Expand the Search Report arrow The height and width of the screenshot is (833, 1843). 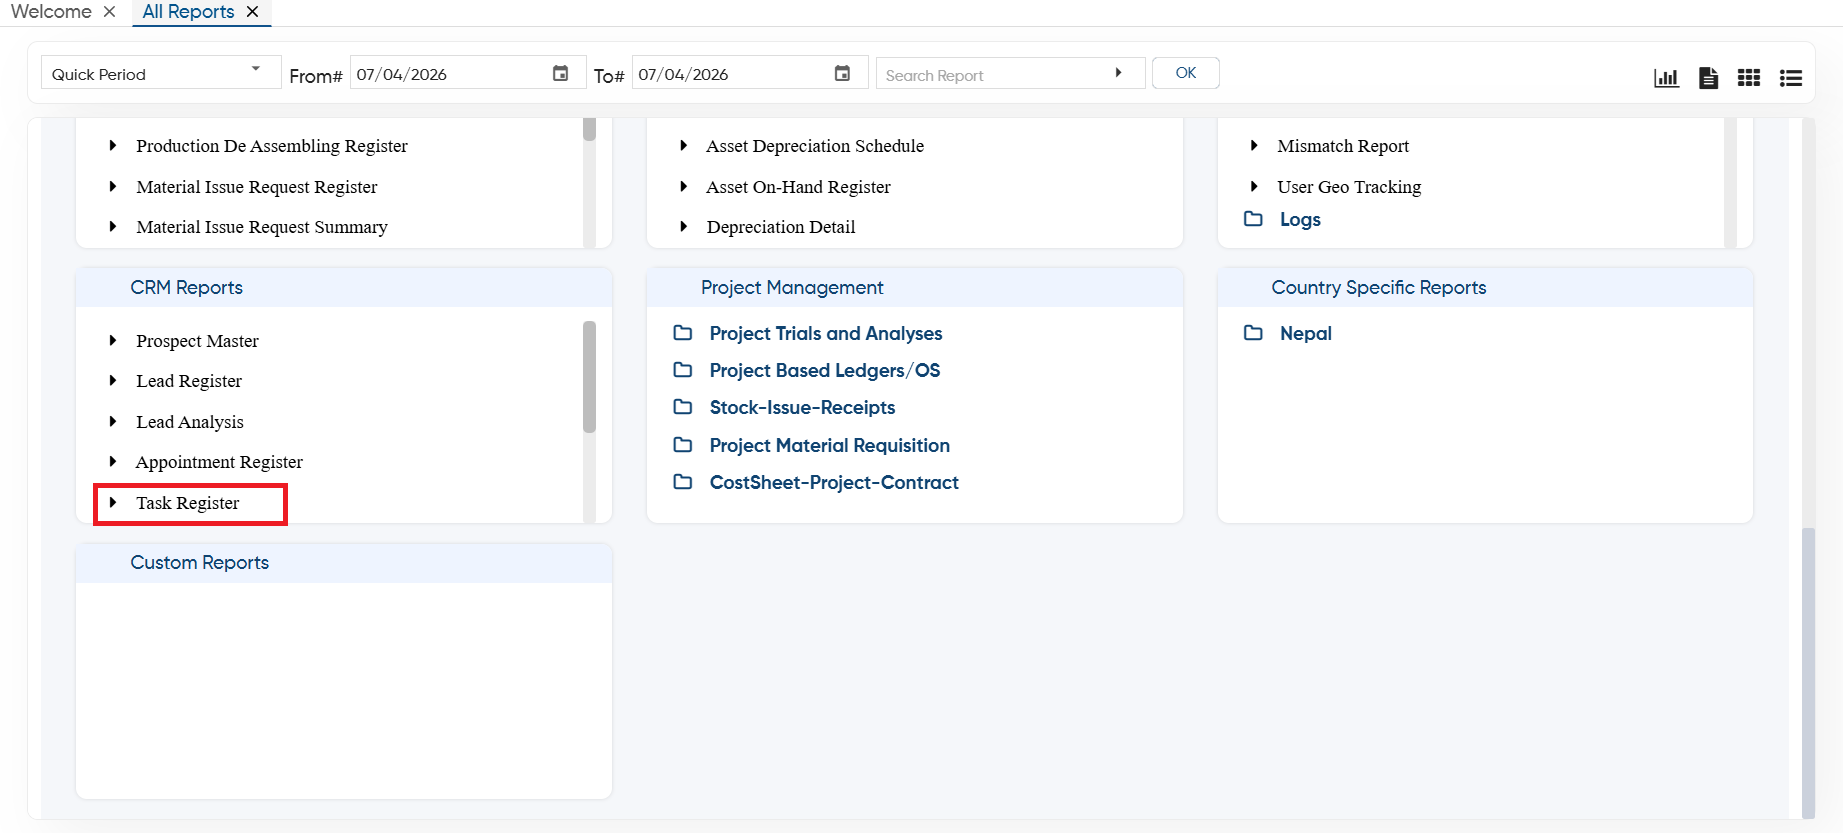(x=1118, y=73)
